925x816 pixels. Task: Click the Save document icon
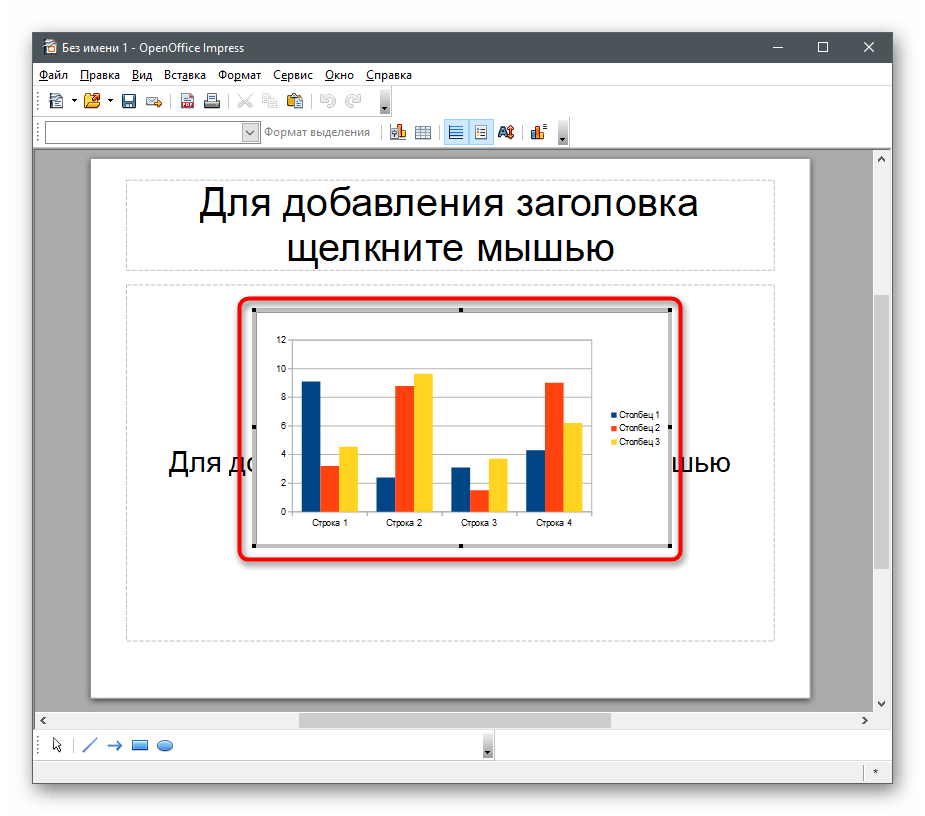(129, 101)
